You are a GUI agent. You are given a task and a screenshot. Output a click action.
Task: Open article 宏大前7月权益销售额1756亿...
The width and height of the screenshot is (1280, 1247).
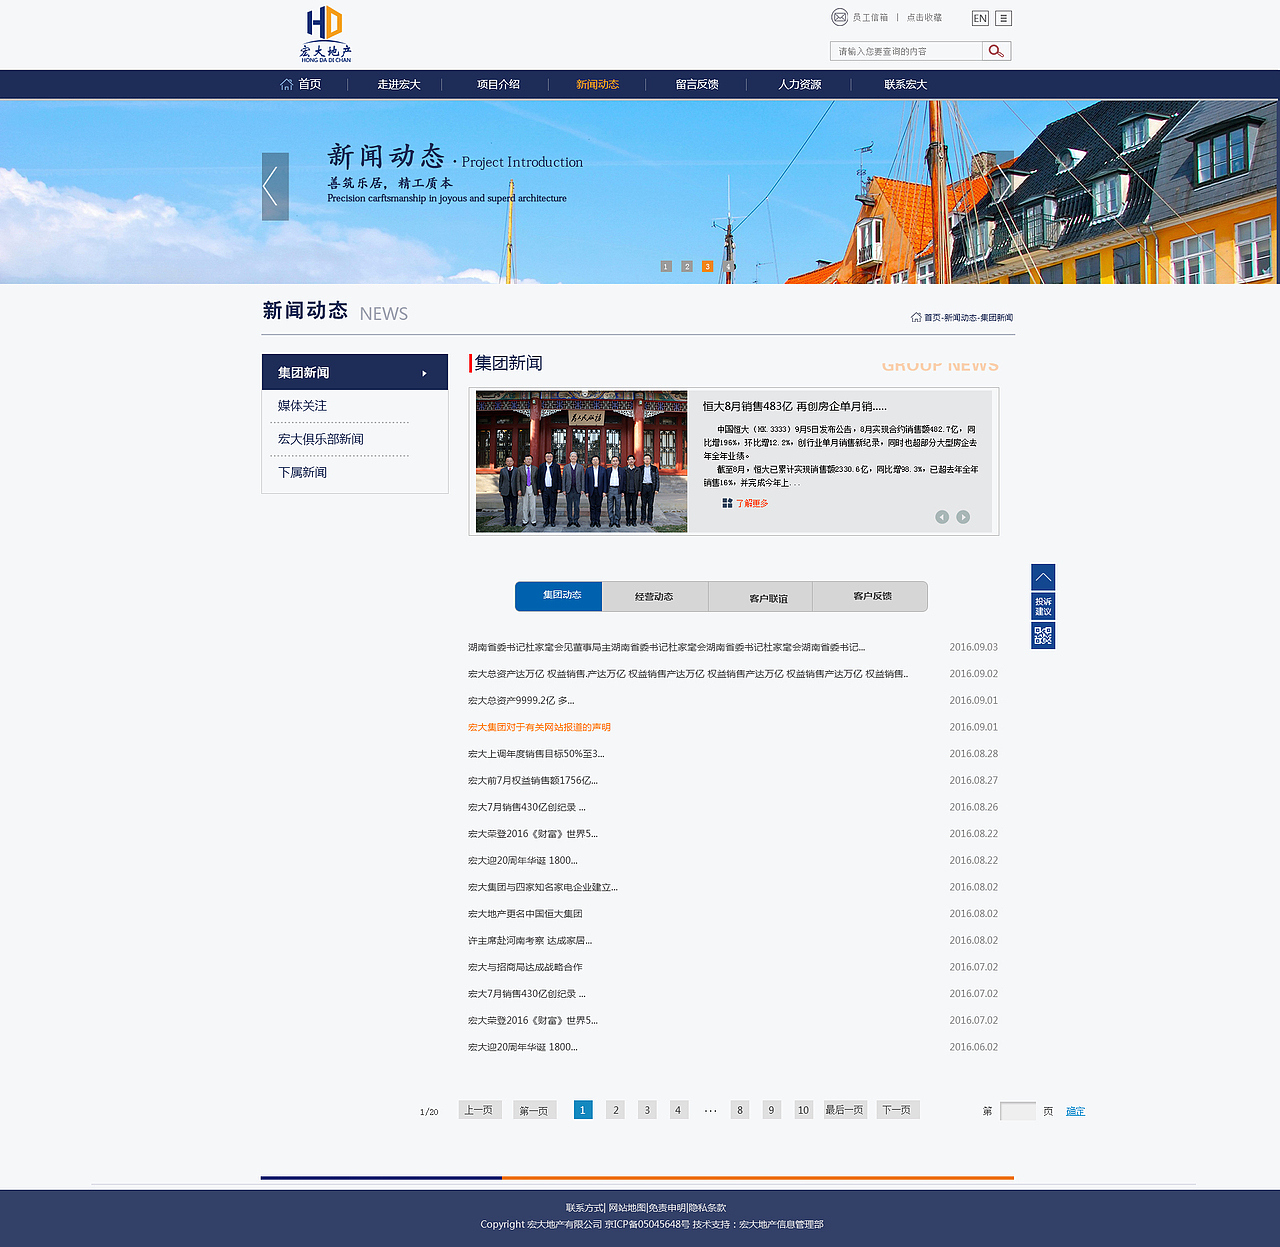point(533,781)
